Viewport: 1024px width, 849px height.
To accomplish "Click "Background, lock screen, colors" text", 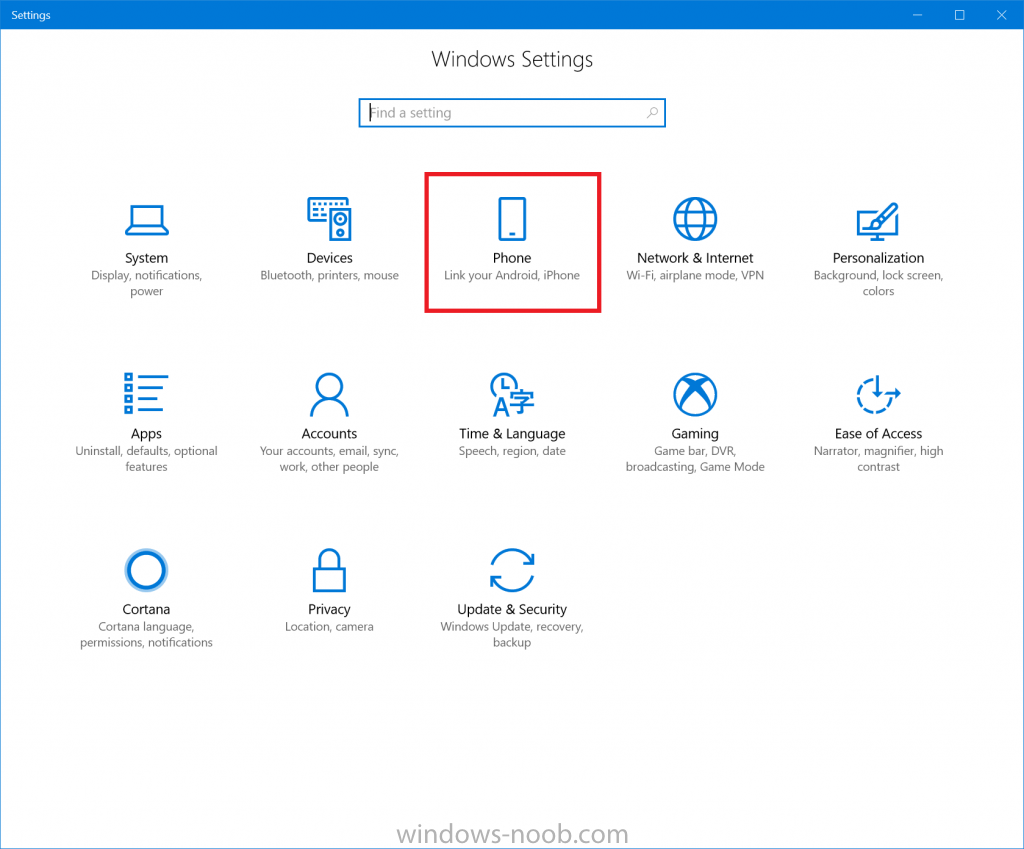I will coord(878,283).
